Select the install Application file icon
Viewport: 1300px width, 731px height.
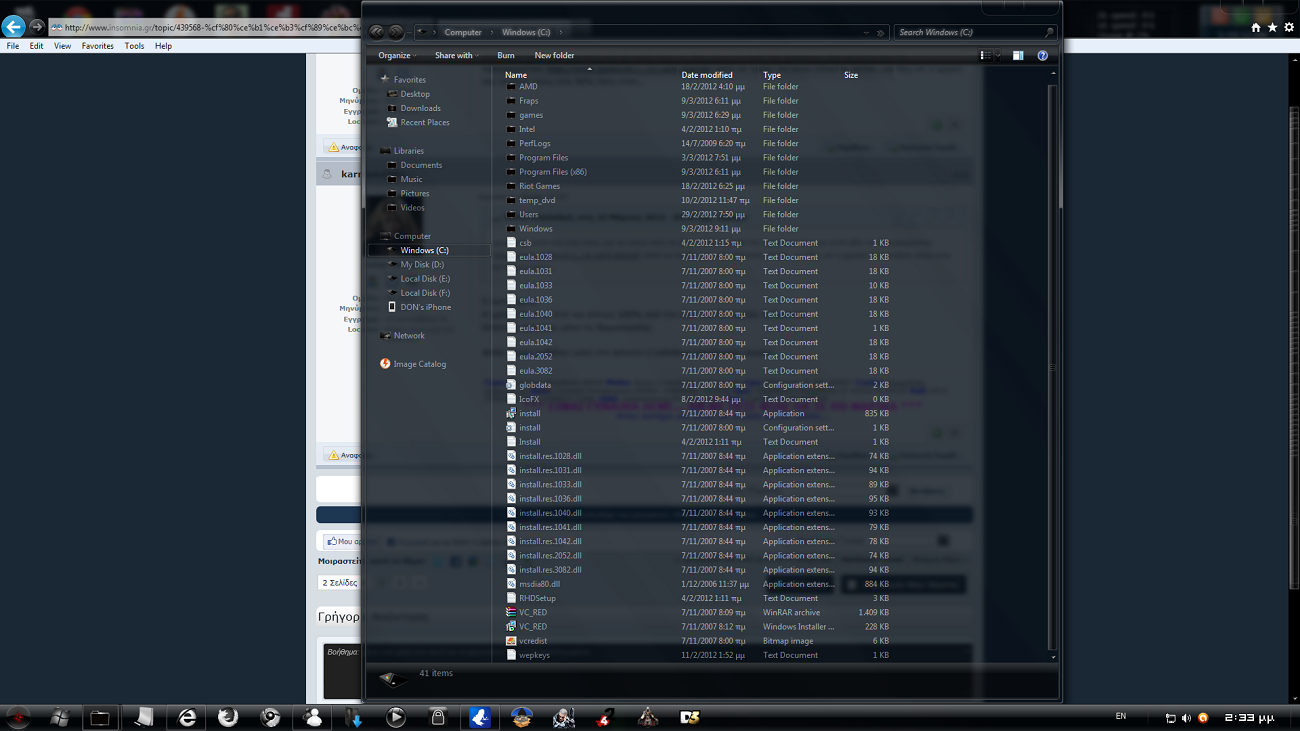[511, 413]
